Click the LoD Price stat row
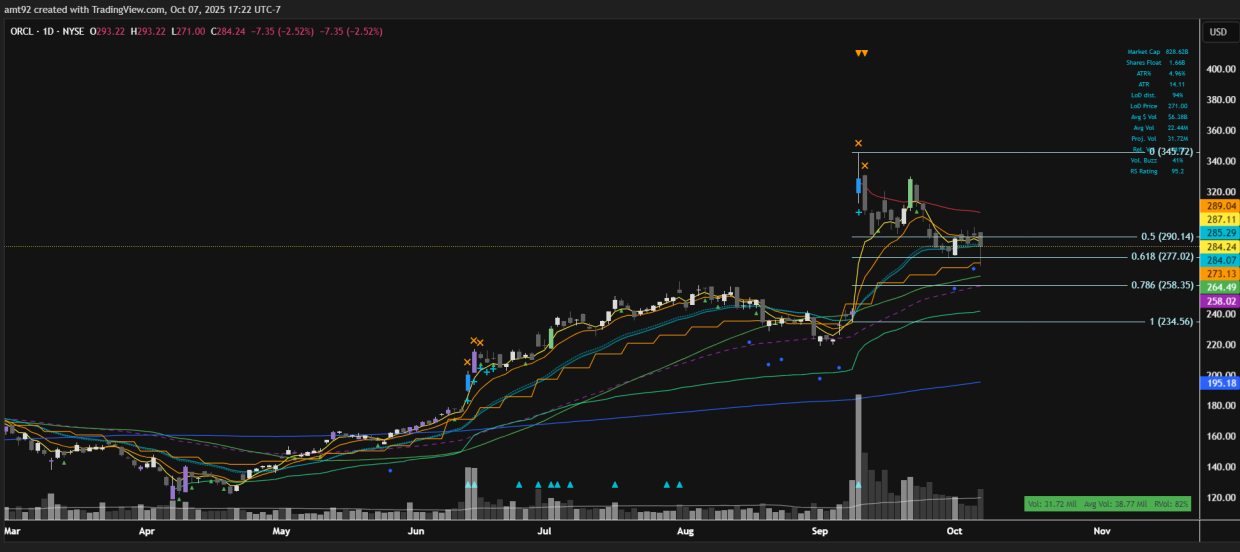The image size is (1240, 552). pos(1157,106)
